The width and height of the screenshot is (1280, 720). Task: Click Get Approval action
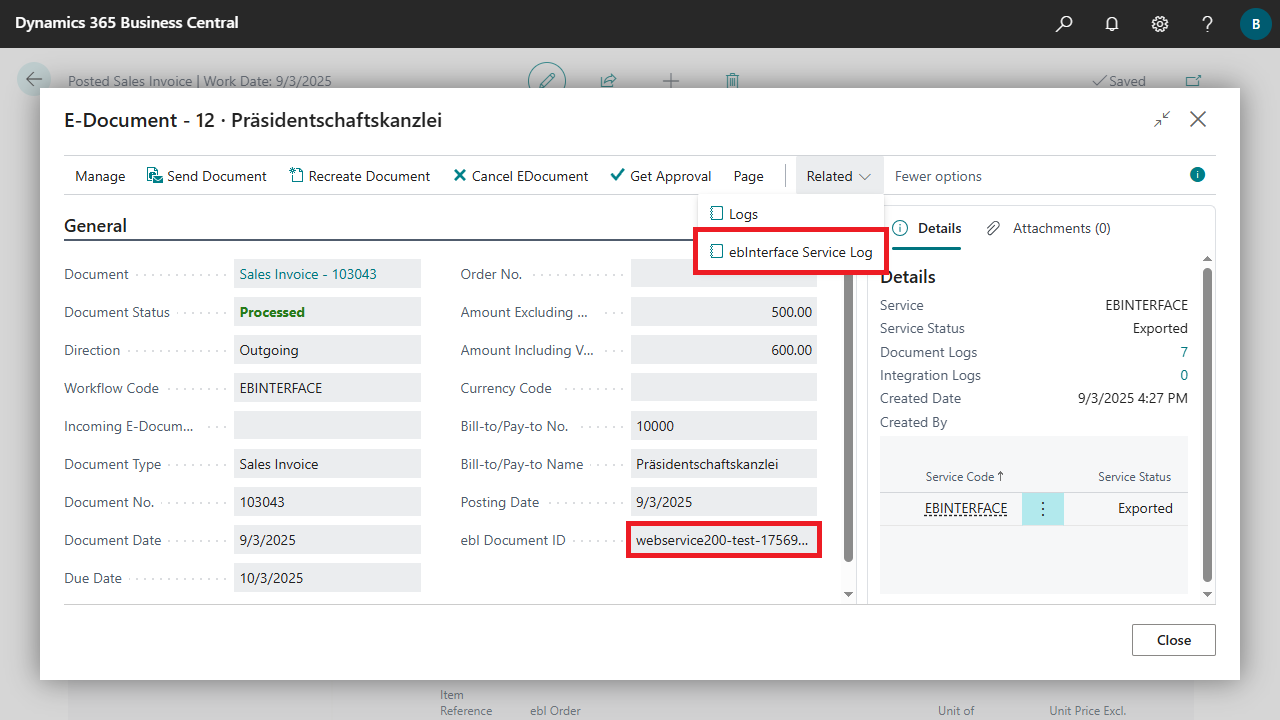point(661,176)
